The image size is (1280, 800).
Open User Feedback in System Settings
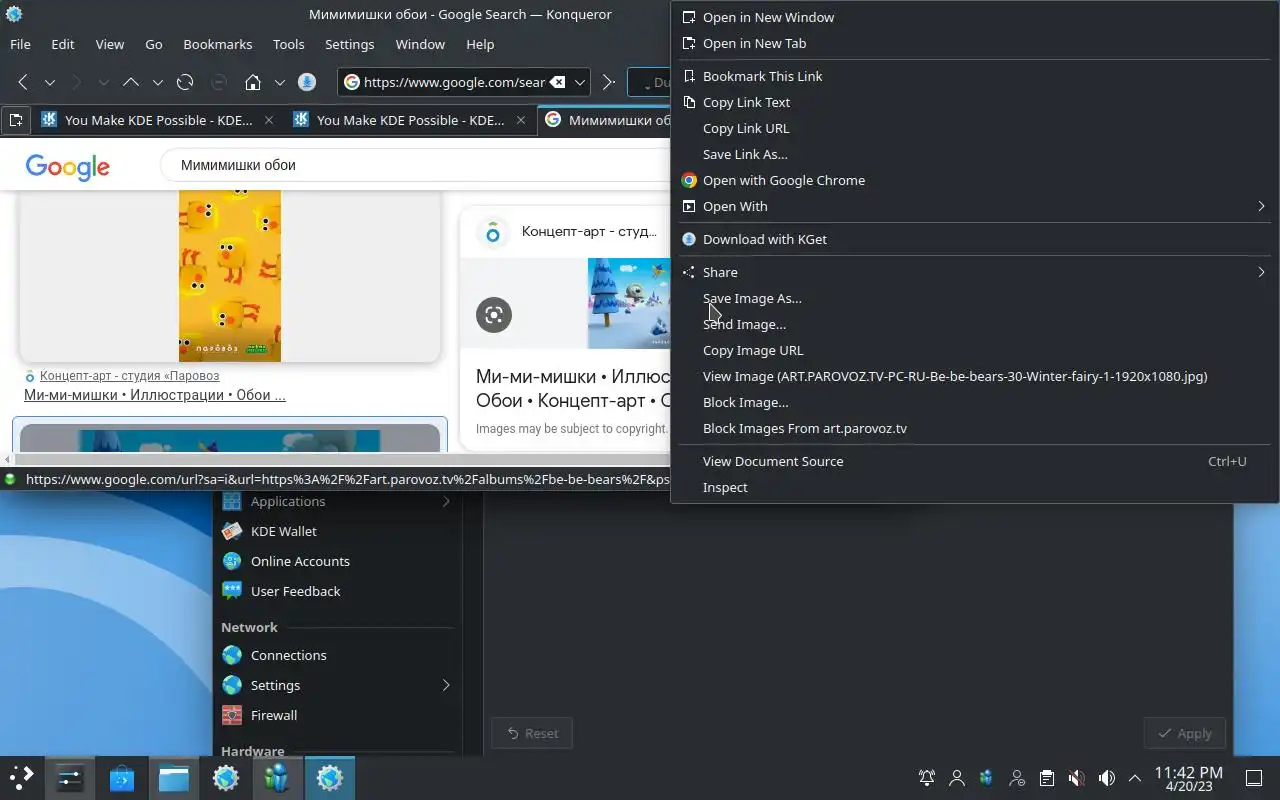(337, 591)
